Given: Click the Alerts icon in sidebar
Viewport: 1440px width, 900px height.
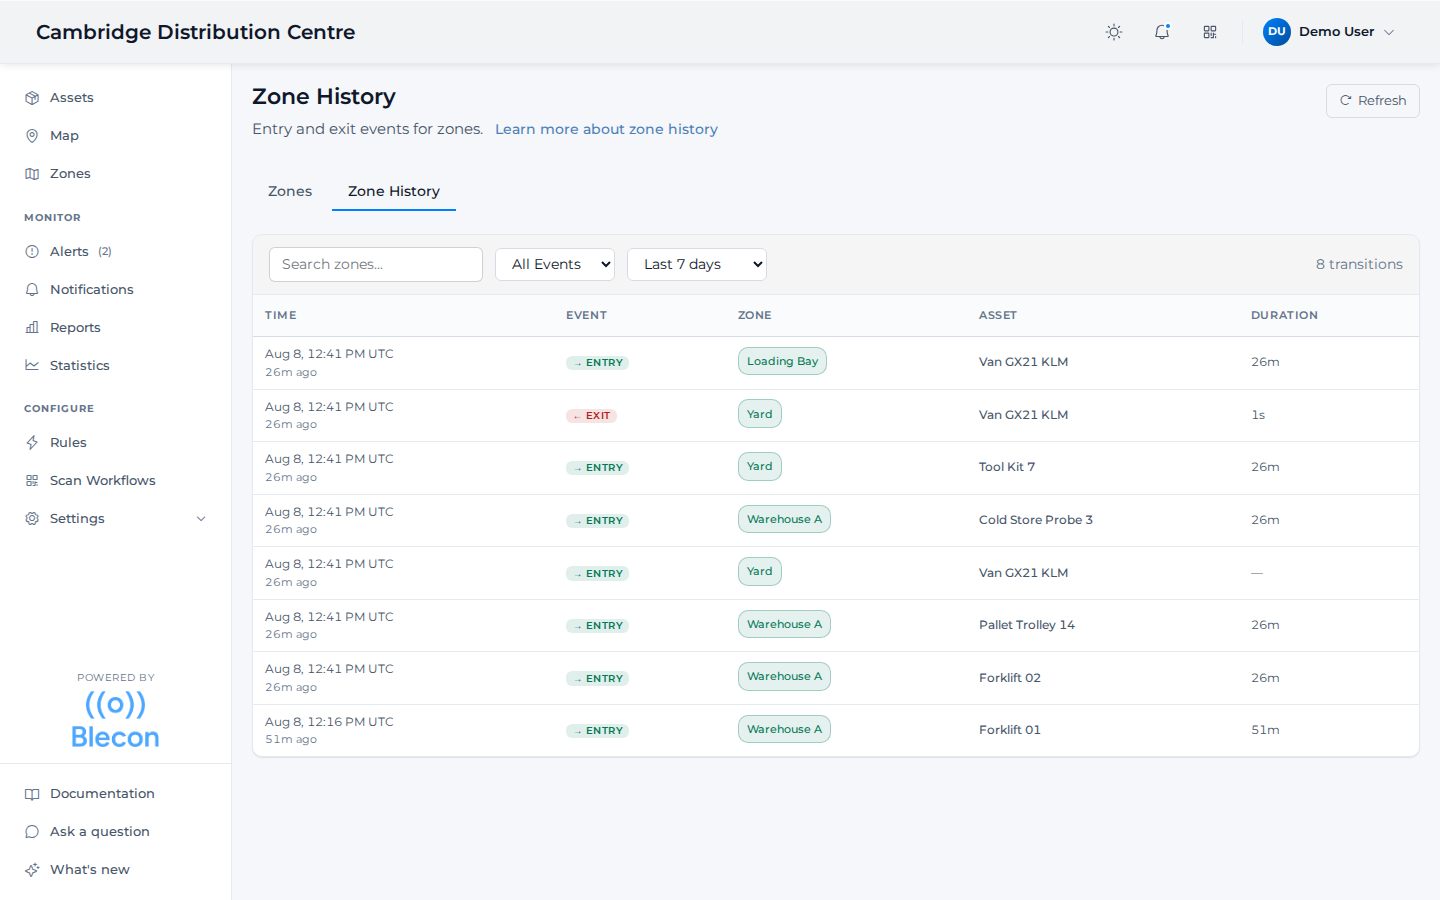Looking at the screenshot, I should (32, 251).
